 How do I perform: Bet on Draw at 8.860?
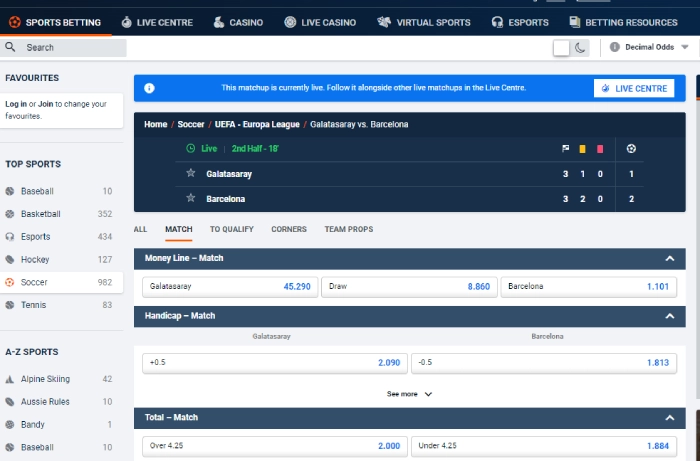point(409,287)
